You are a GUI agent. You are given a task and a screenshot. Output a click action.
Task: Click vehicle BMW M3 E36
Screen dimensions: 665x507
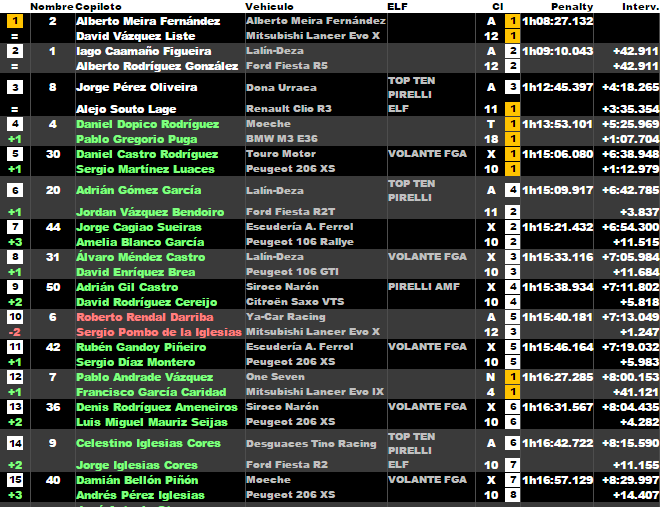tap(282, 139)
